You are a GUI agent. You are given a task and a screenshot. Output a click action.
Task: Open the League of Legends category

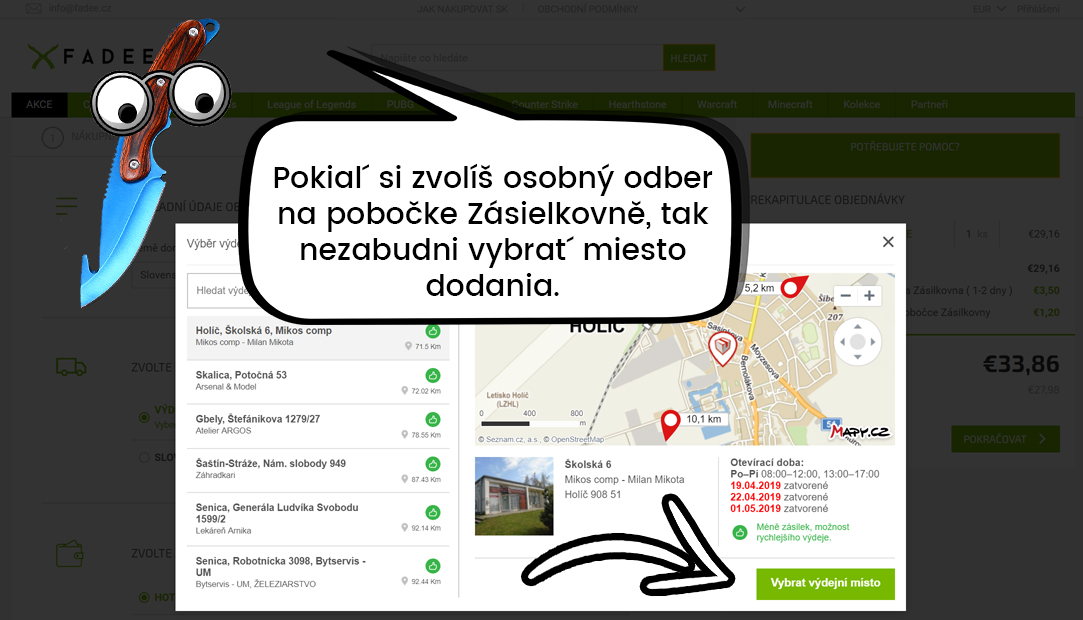pos(312,104)
